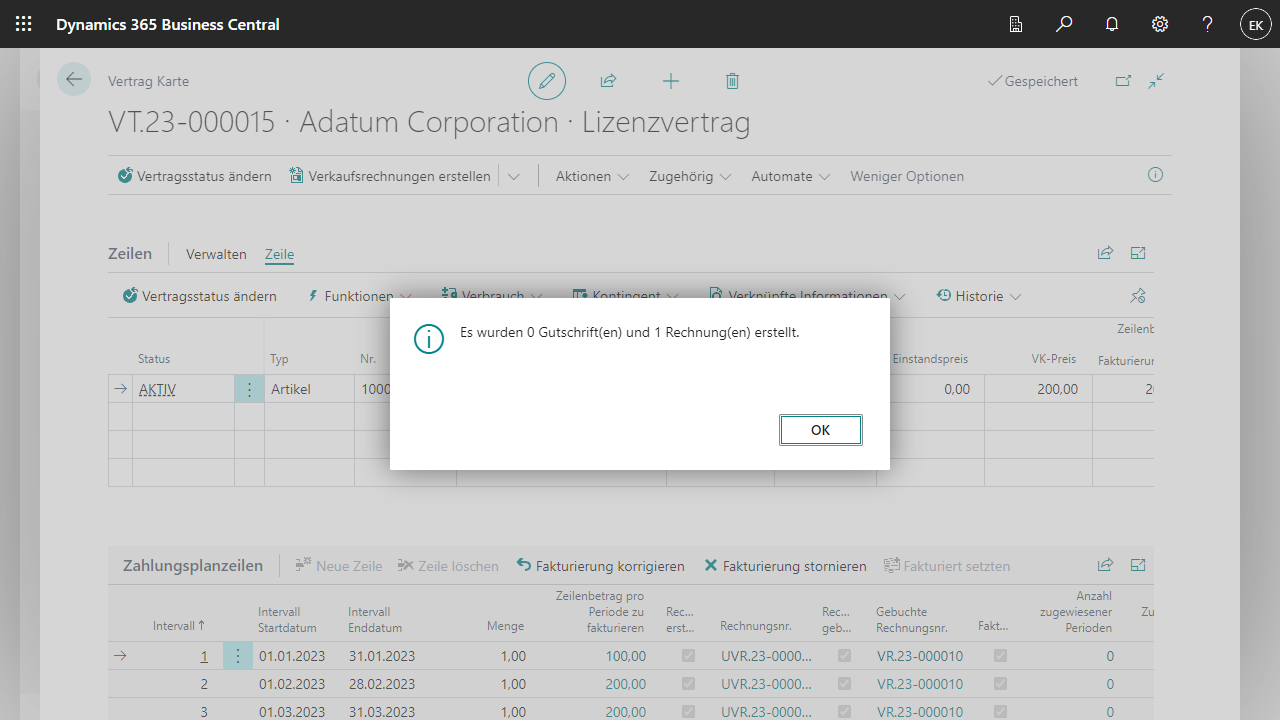
Task: Select the Zeile tab
Action: 279,254
